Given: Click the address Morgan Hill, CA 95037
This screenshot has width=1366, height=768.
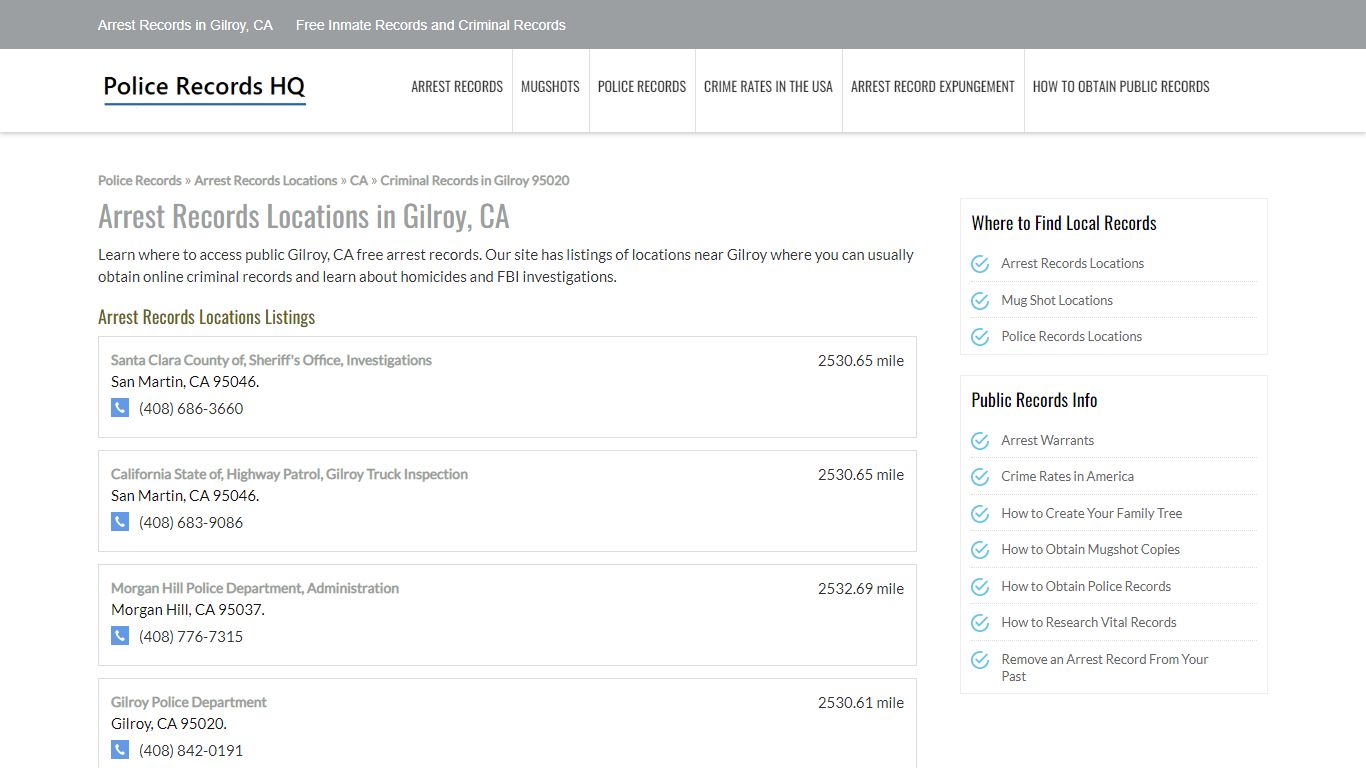Looking at the screenshot, I should pyautogui.click(x=188, y=609).
